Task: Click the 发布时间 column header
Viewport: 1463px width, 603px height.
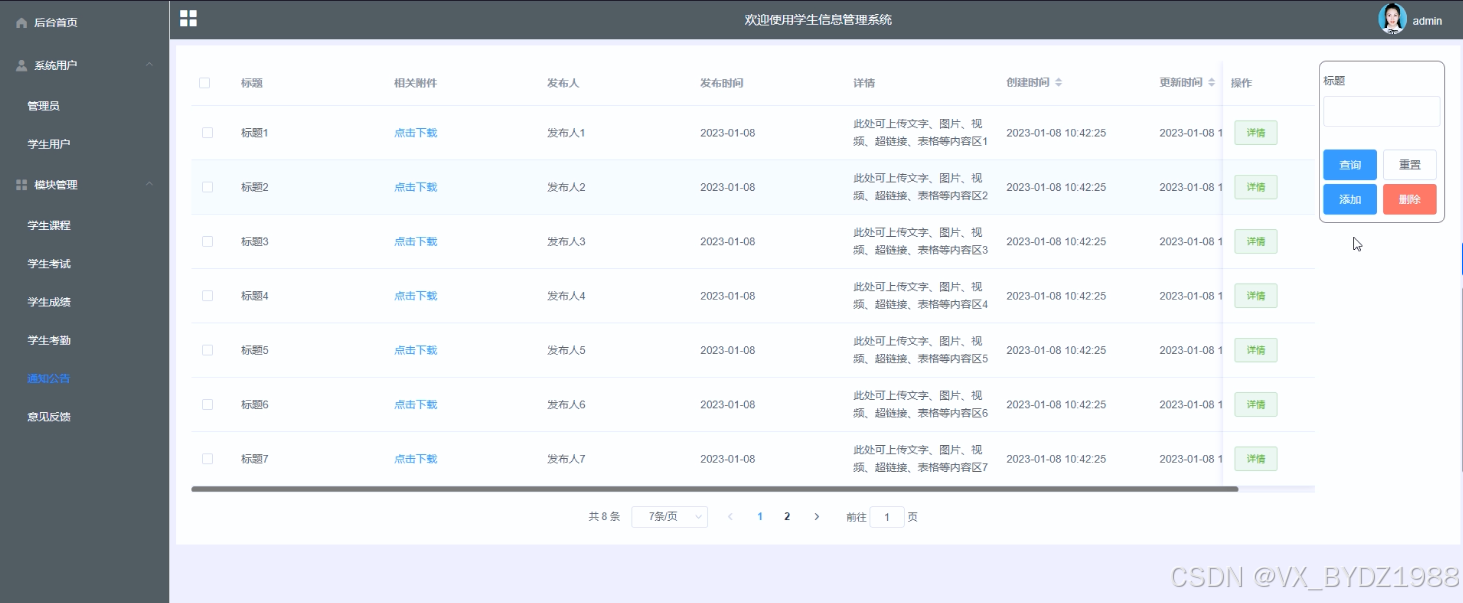Action: pyautogui.click(x=721, y=83)
